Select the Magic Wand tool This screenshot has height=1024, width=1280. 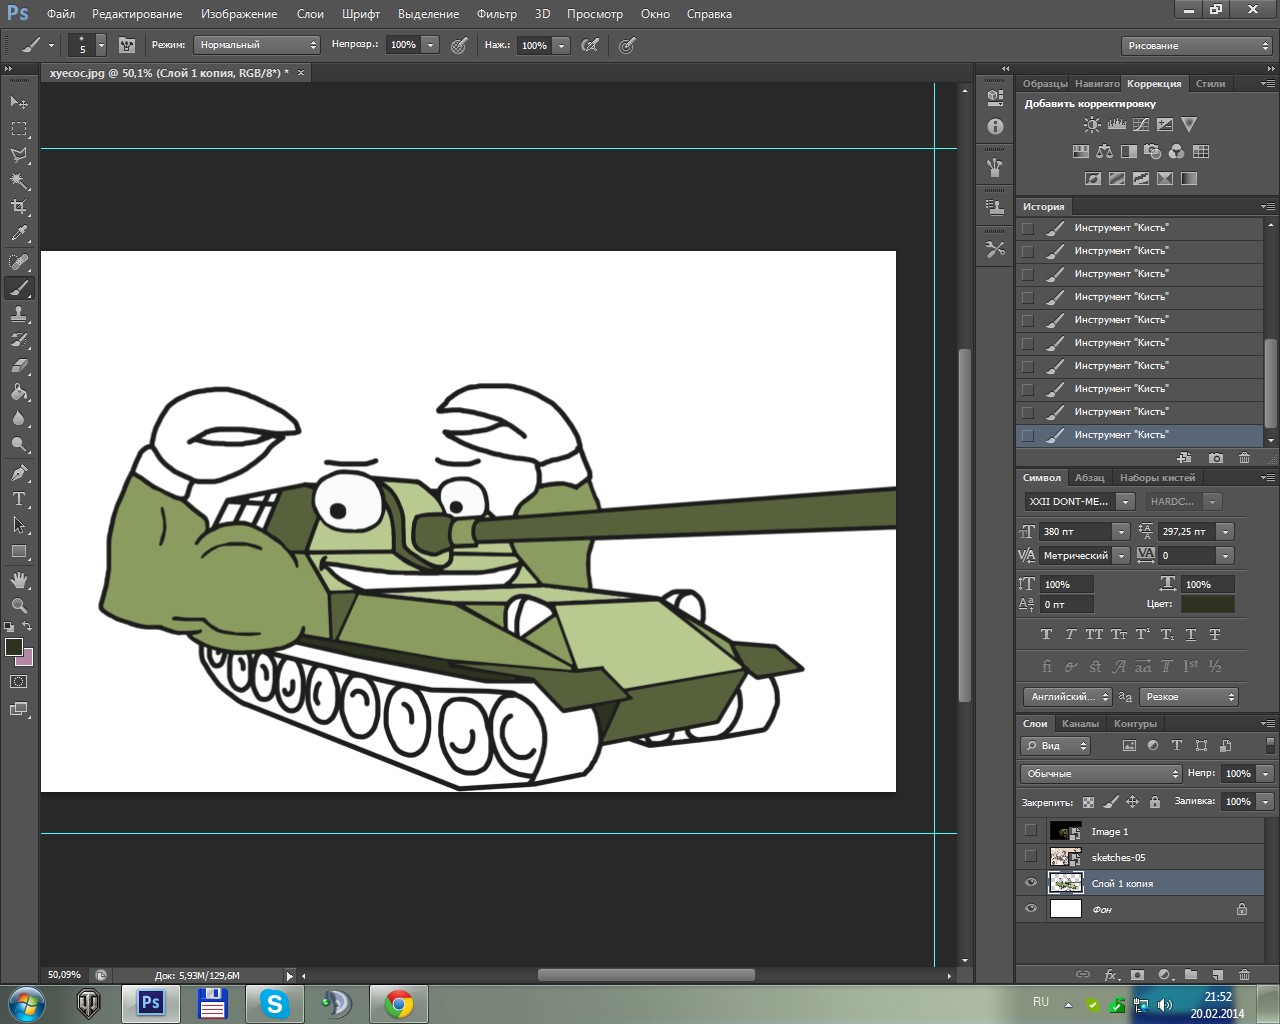click(x=19, y=181)
